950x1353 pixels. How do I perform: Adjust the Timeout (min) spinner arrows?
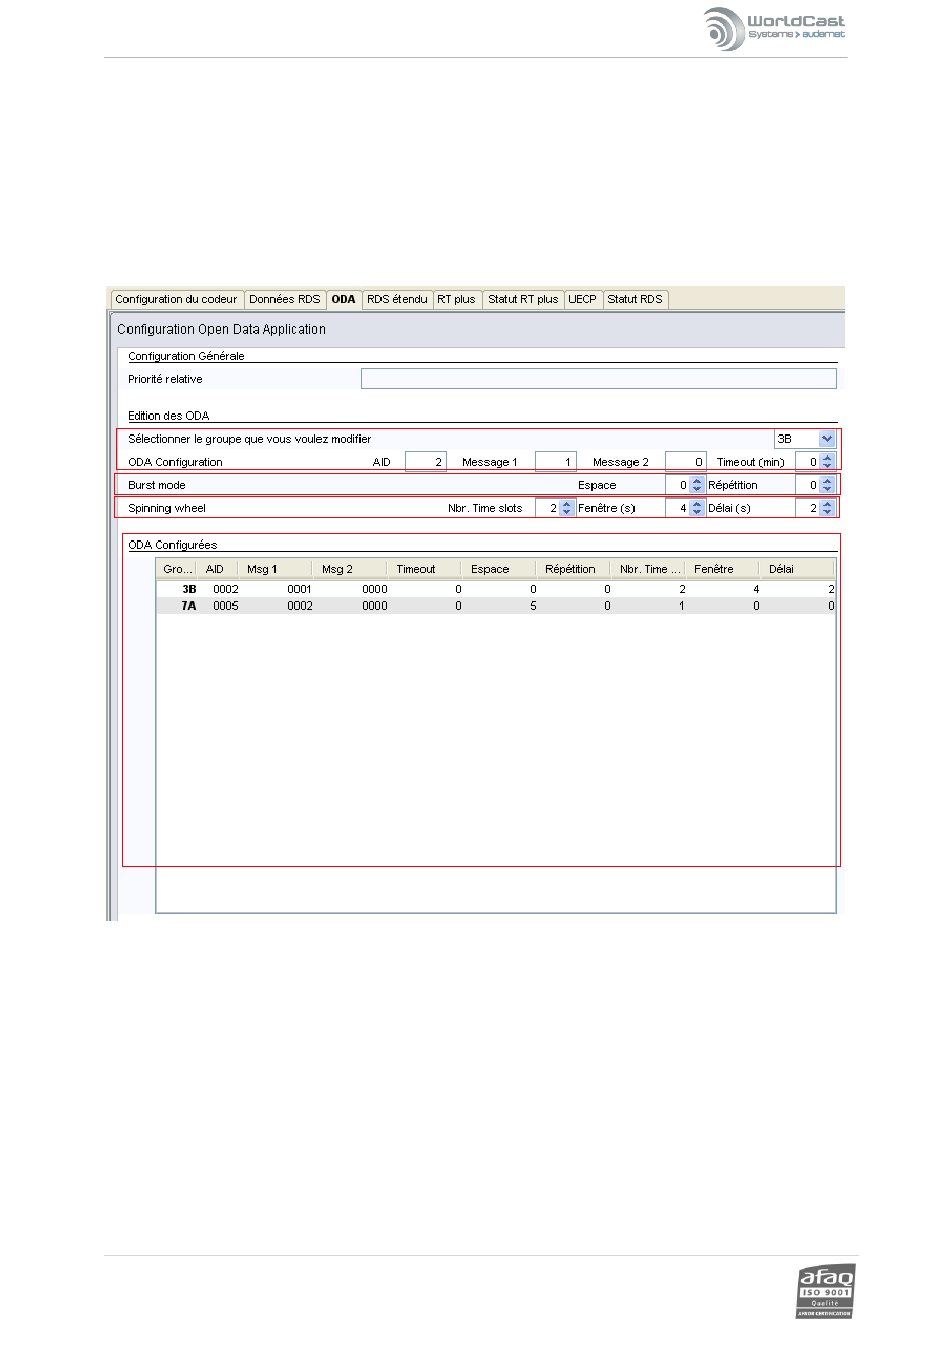pyautogui.click(x=827, y=462)
